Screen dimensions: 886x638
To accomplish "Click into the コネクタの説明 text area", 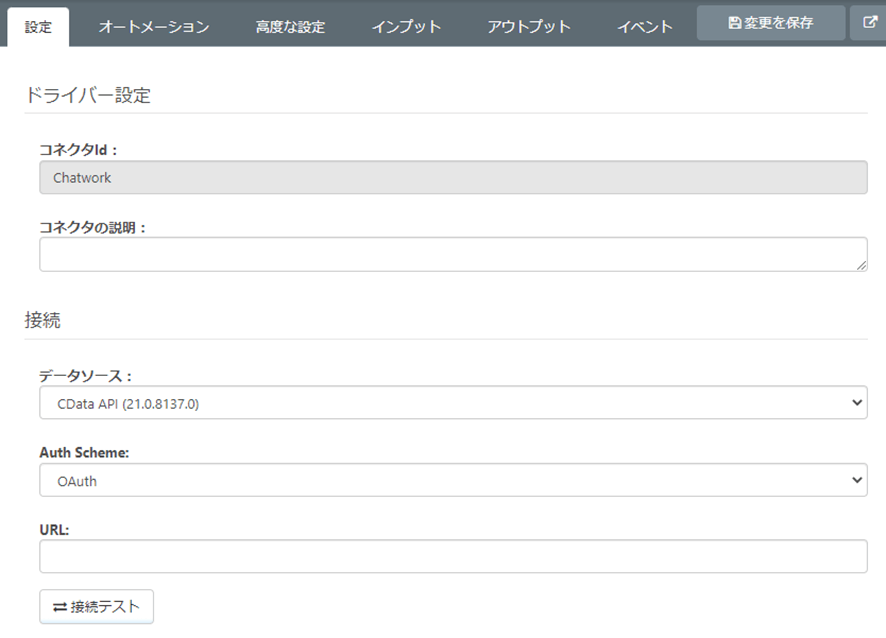I will pos(453,254).
